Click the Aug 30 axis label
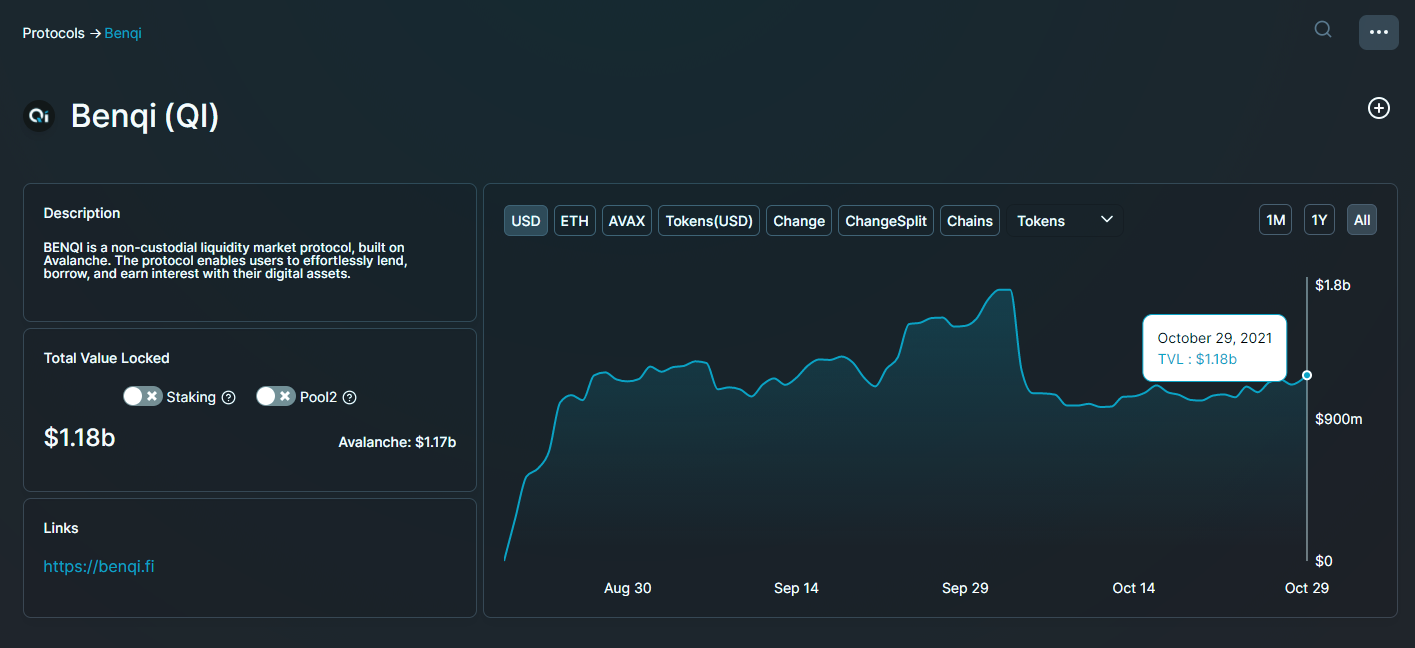1415x648 pixels. (628, 588)
